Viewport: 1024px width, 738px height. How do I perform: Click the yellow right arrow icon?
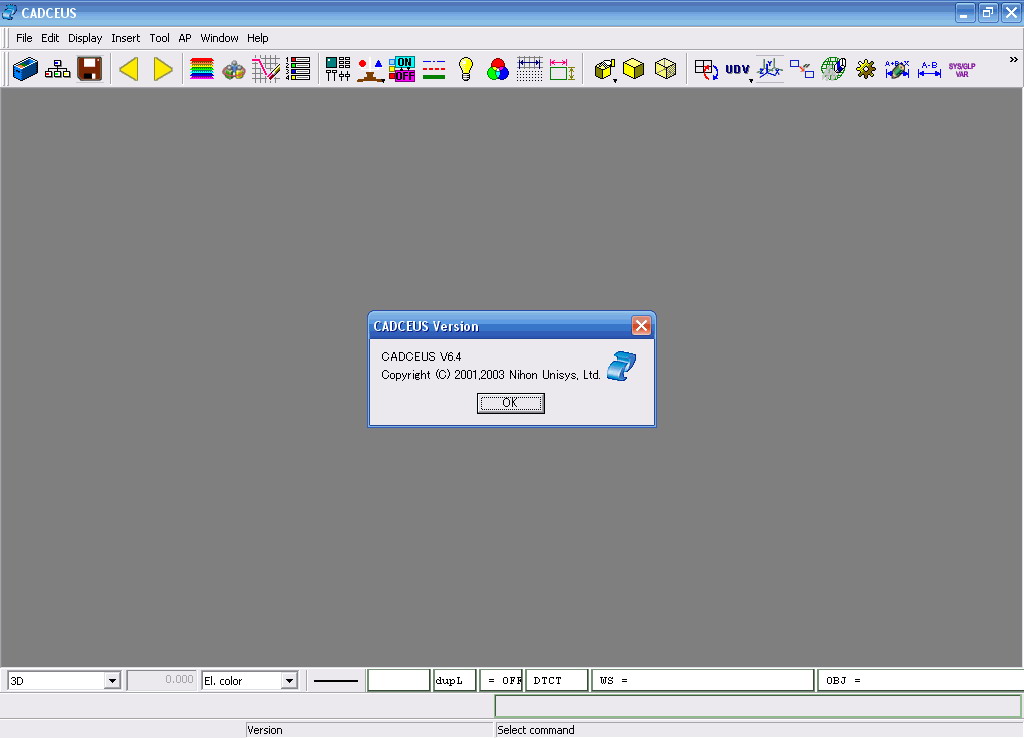163,69
